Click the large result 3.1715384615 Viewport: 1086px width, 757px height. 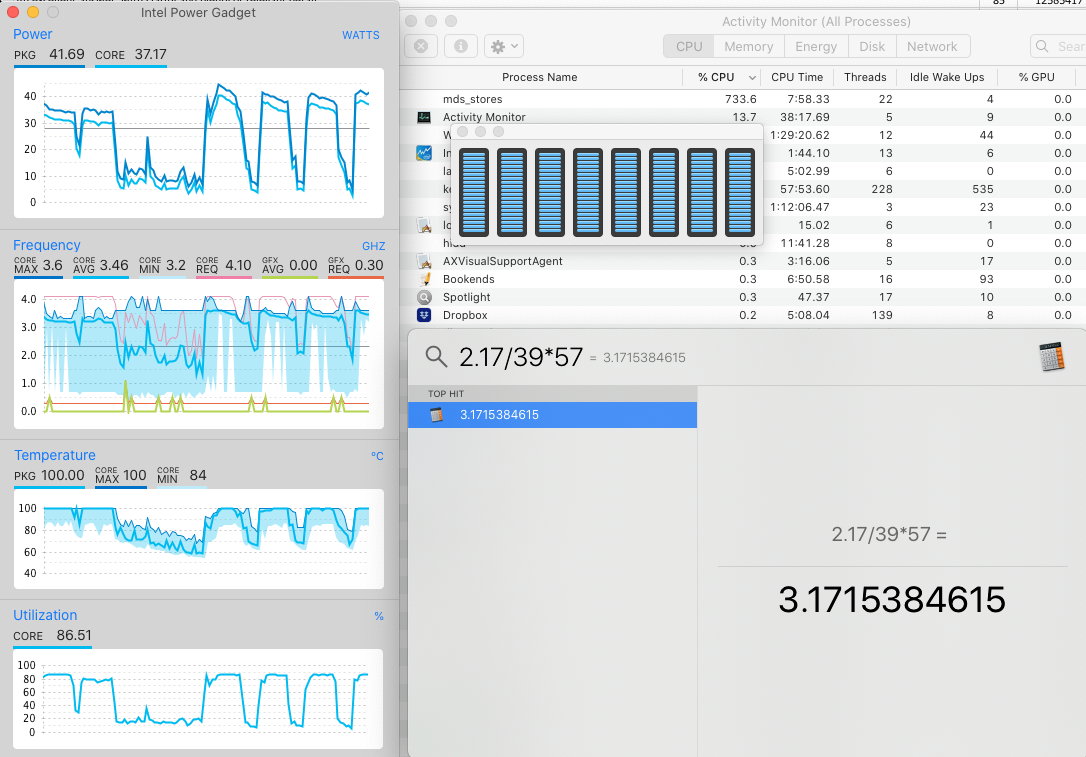coord(891,600)
